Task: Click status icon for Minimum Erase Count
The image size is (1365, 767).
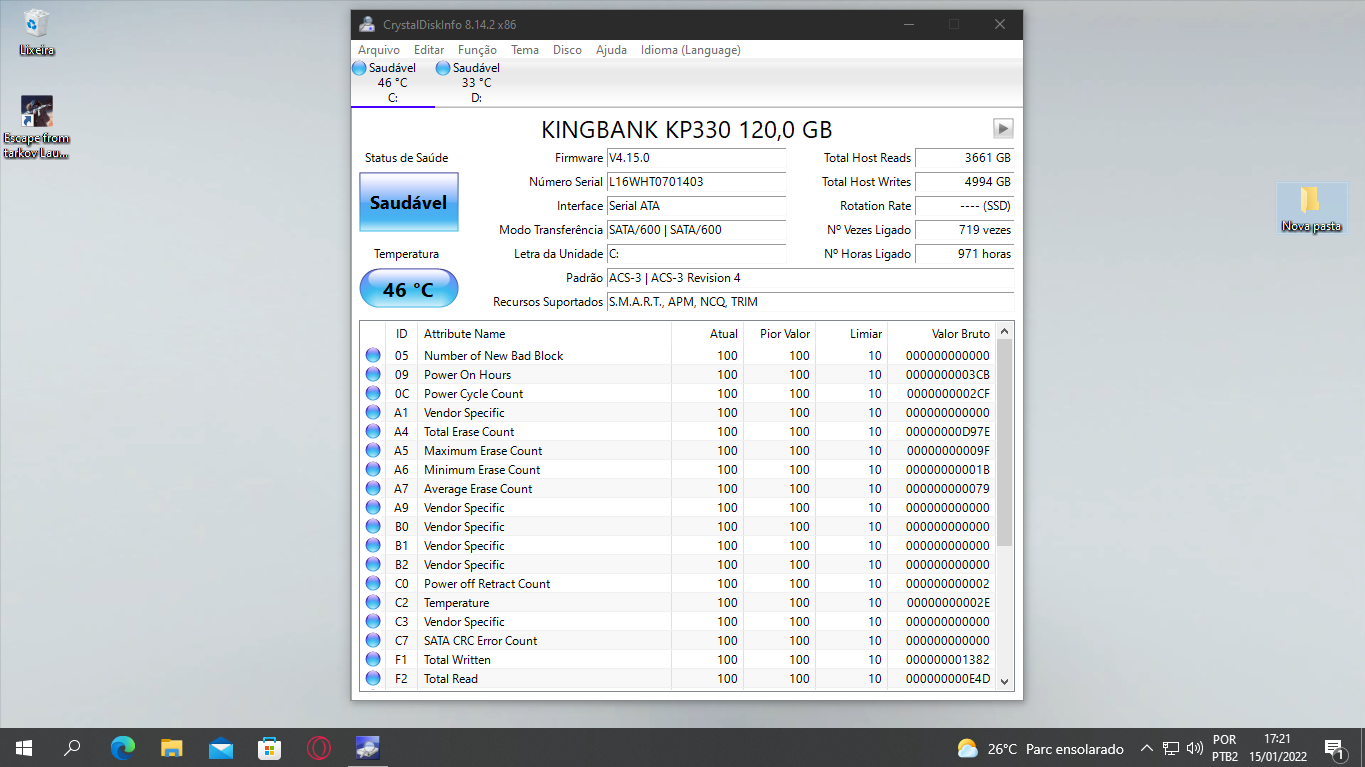Action: [x=373, y=469]
